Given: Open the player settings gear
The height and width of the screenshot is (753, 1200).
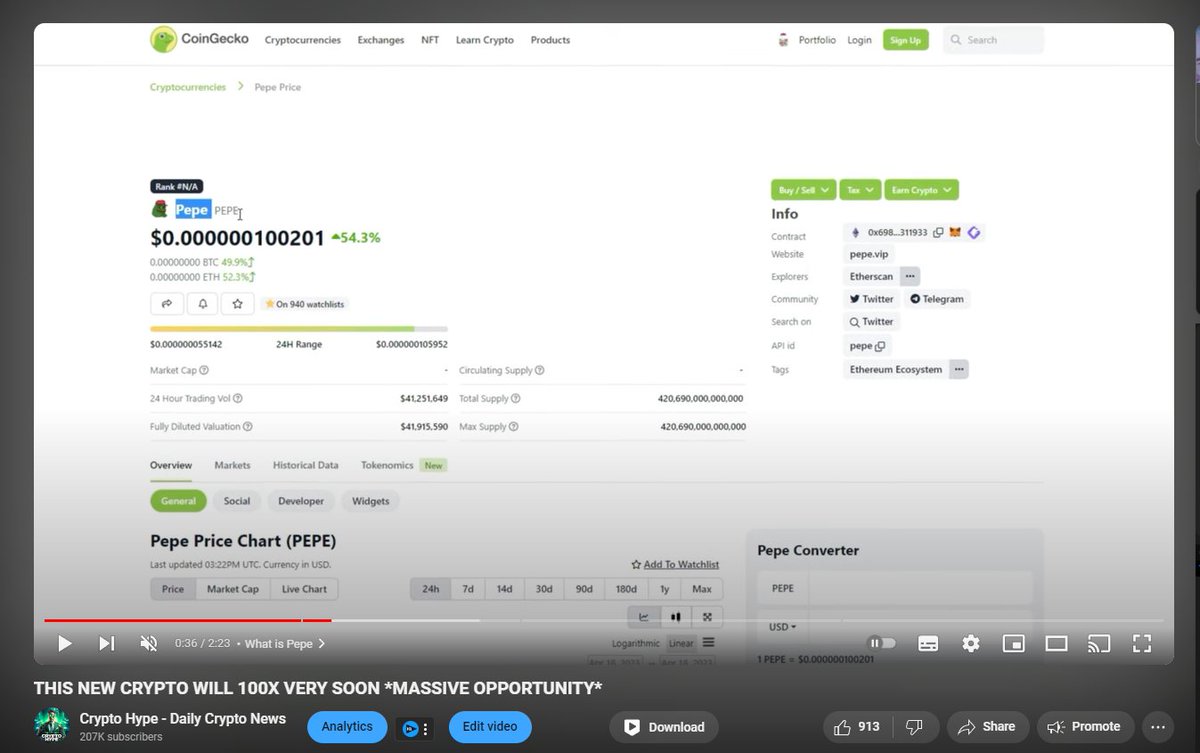Looking at the screenshot, I should click(970, 643).
